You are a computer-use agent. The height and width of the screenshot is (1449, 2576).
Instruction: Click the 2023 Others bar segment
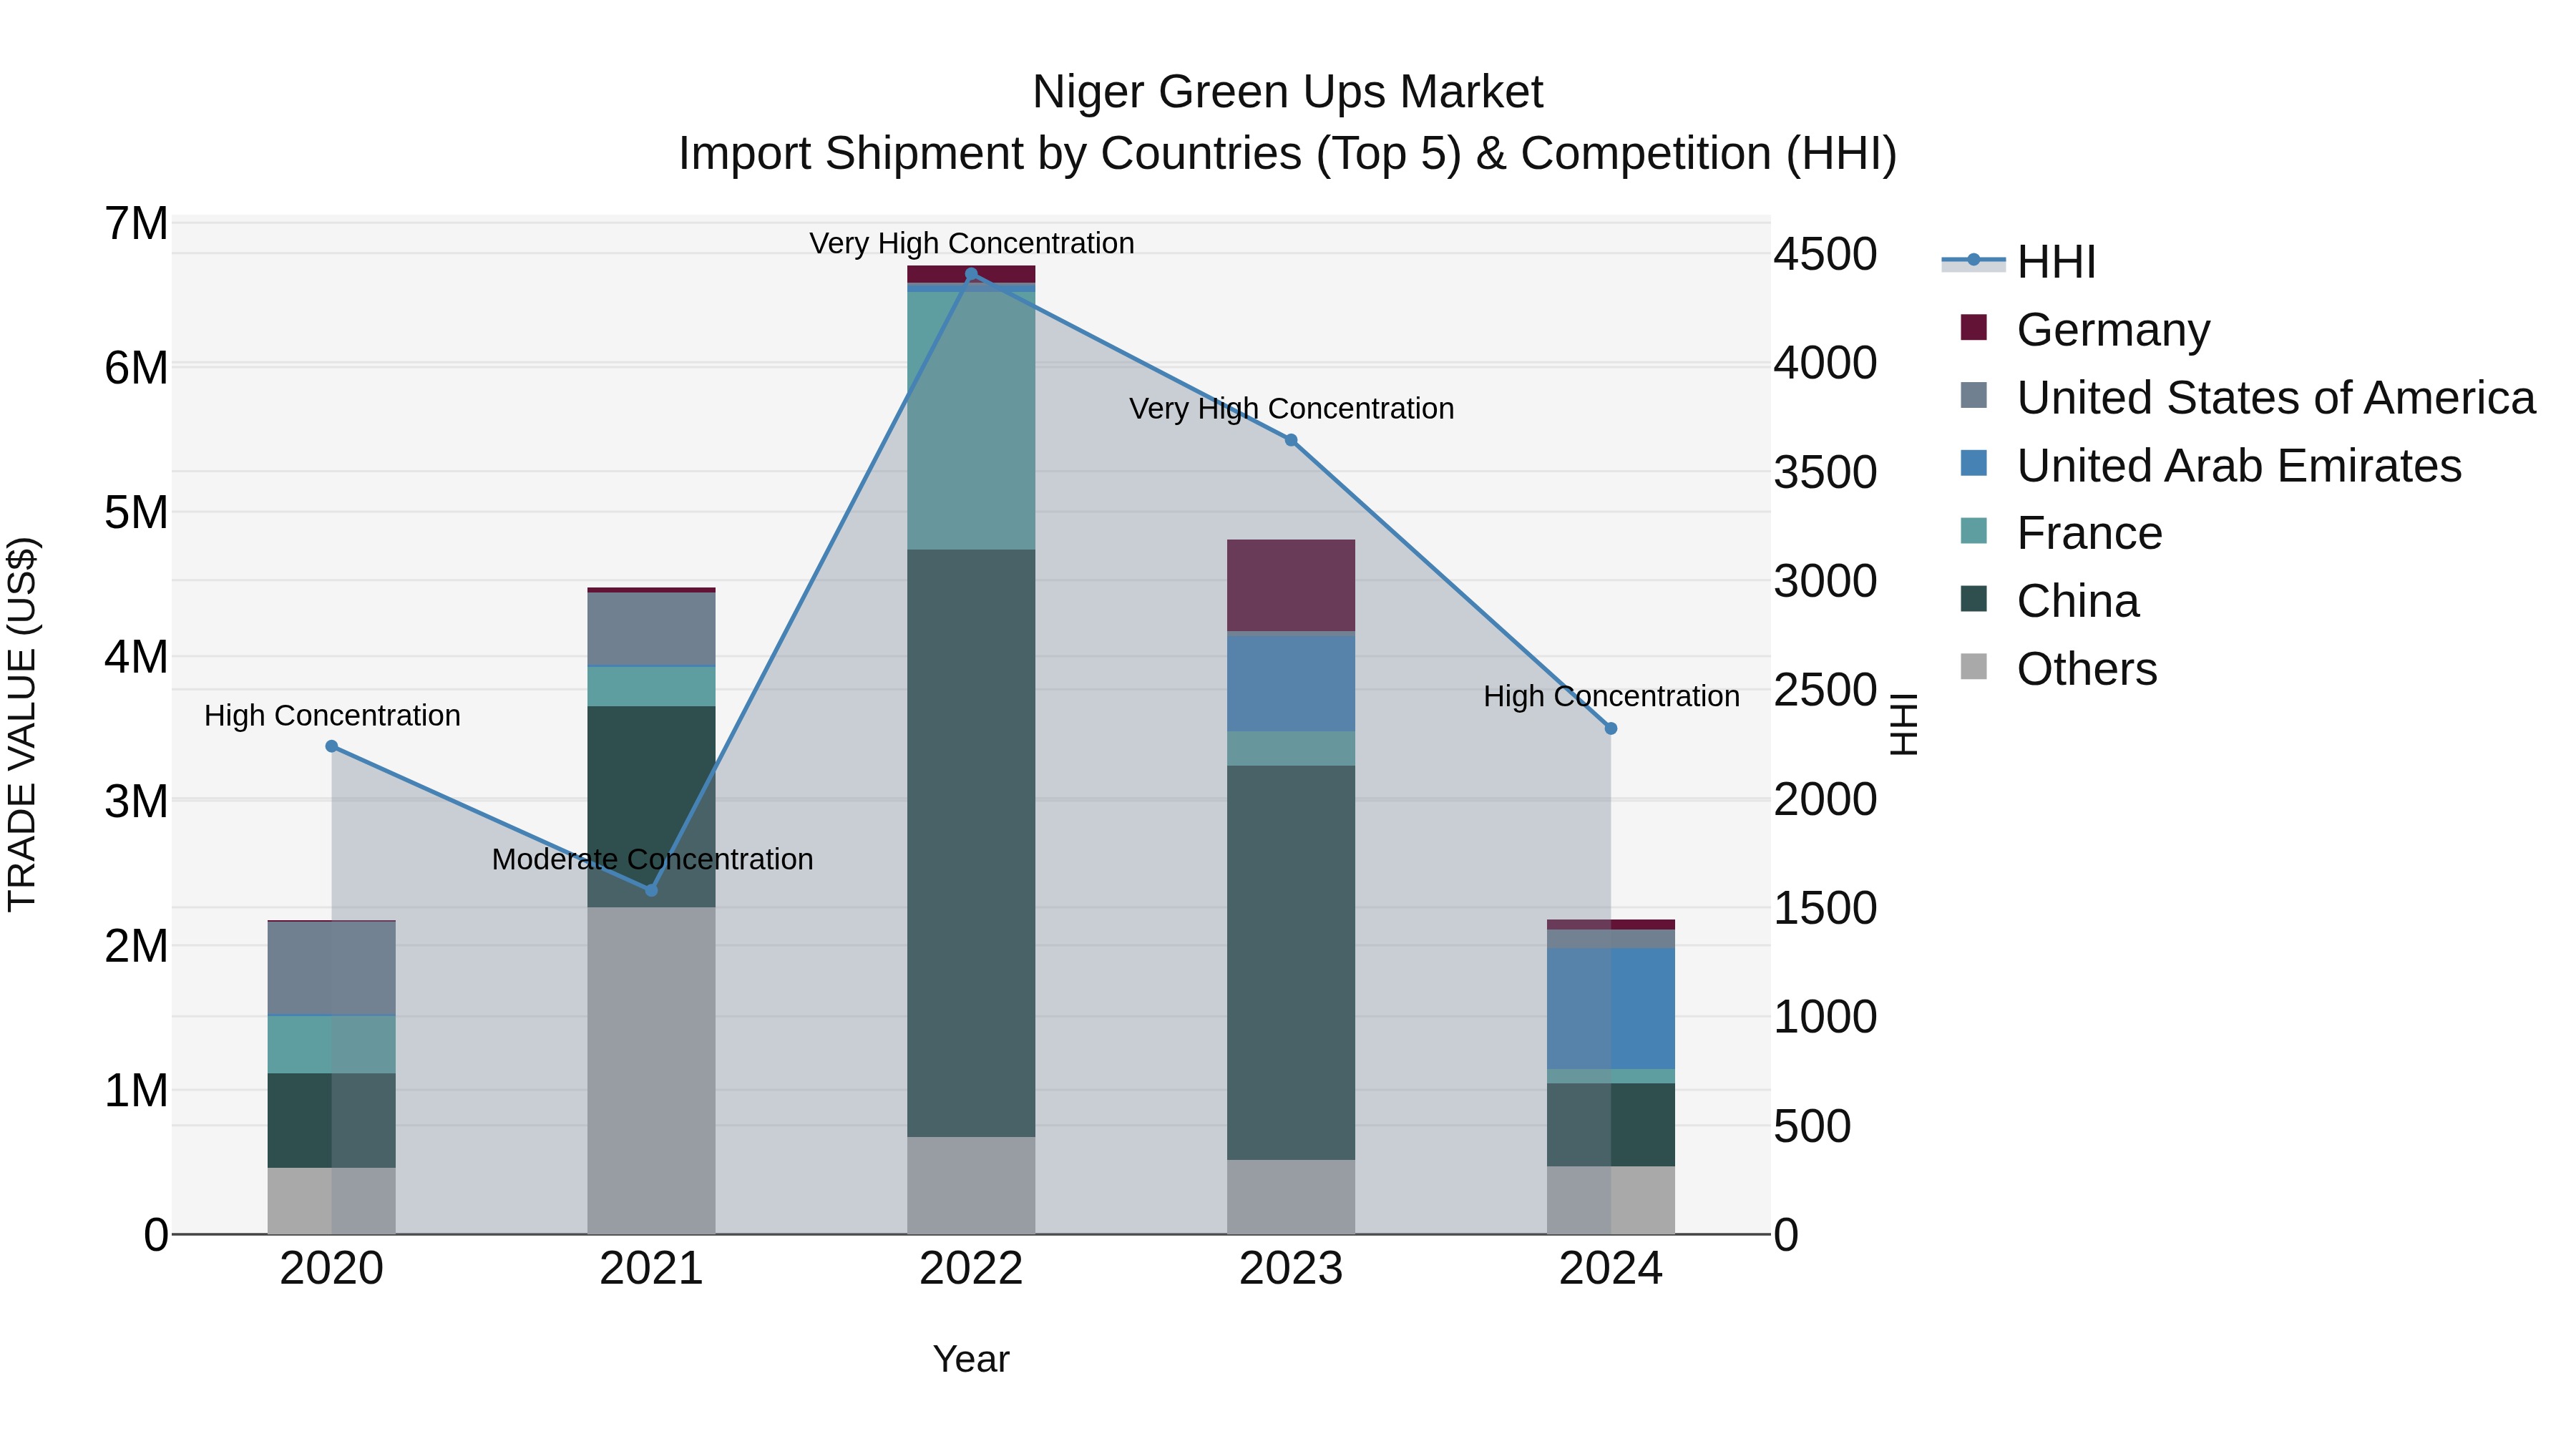click(1291, 1197)
